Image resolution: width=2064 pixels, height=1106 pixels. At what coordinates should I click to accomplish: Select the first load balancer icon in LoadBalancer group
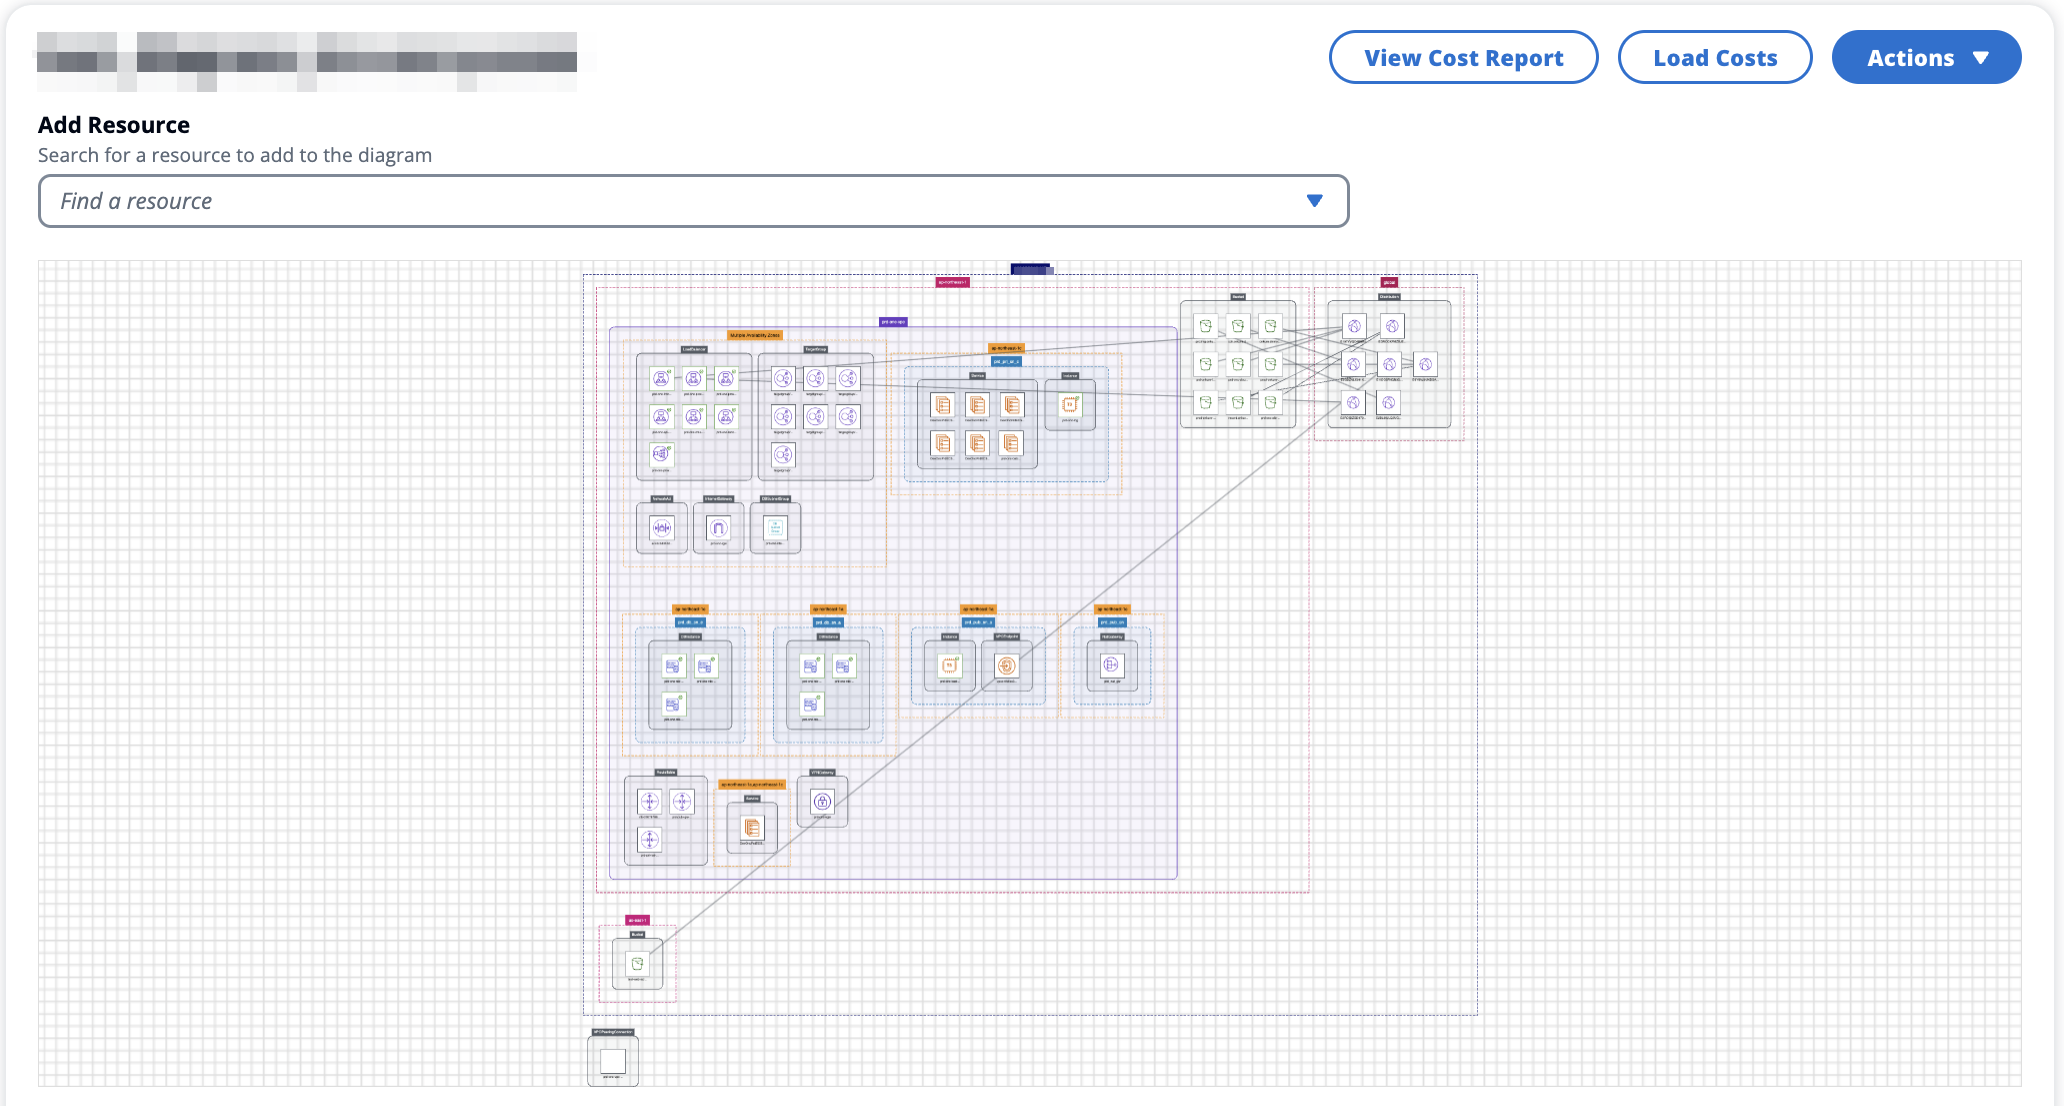point(661,378)
